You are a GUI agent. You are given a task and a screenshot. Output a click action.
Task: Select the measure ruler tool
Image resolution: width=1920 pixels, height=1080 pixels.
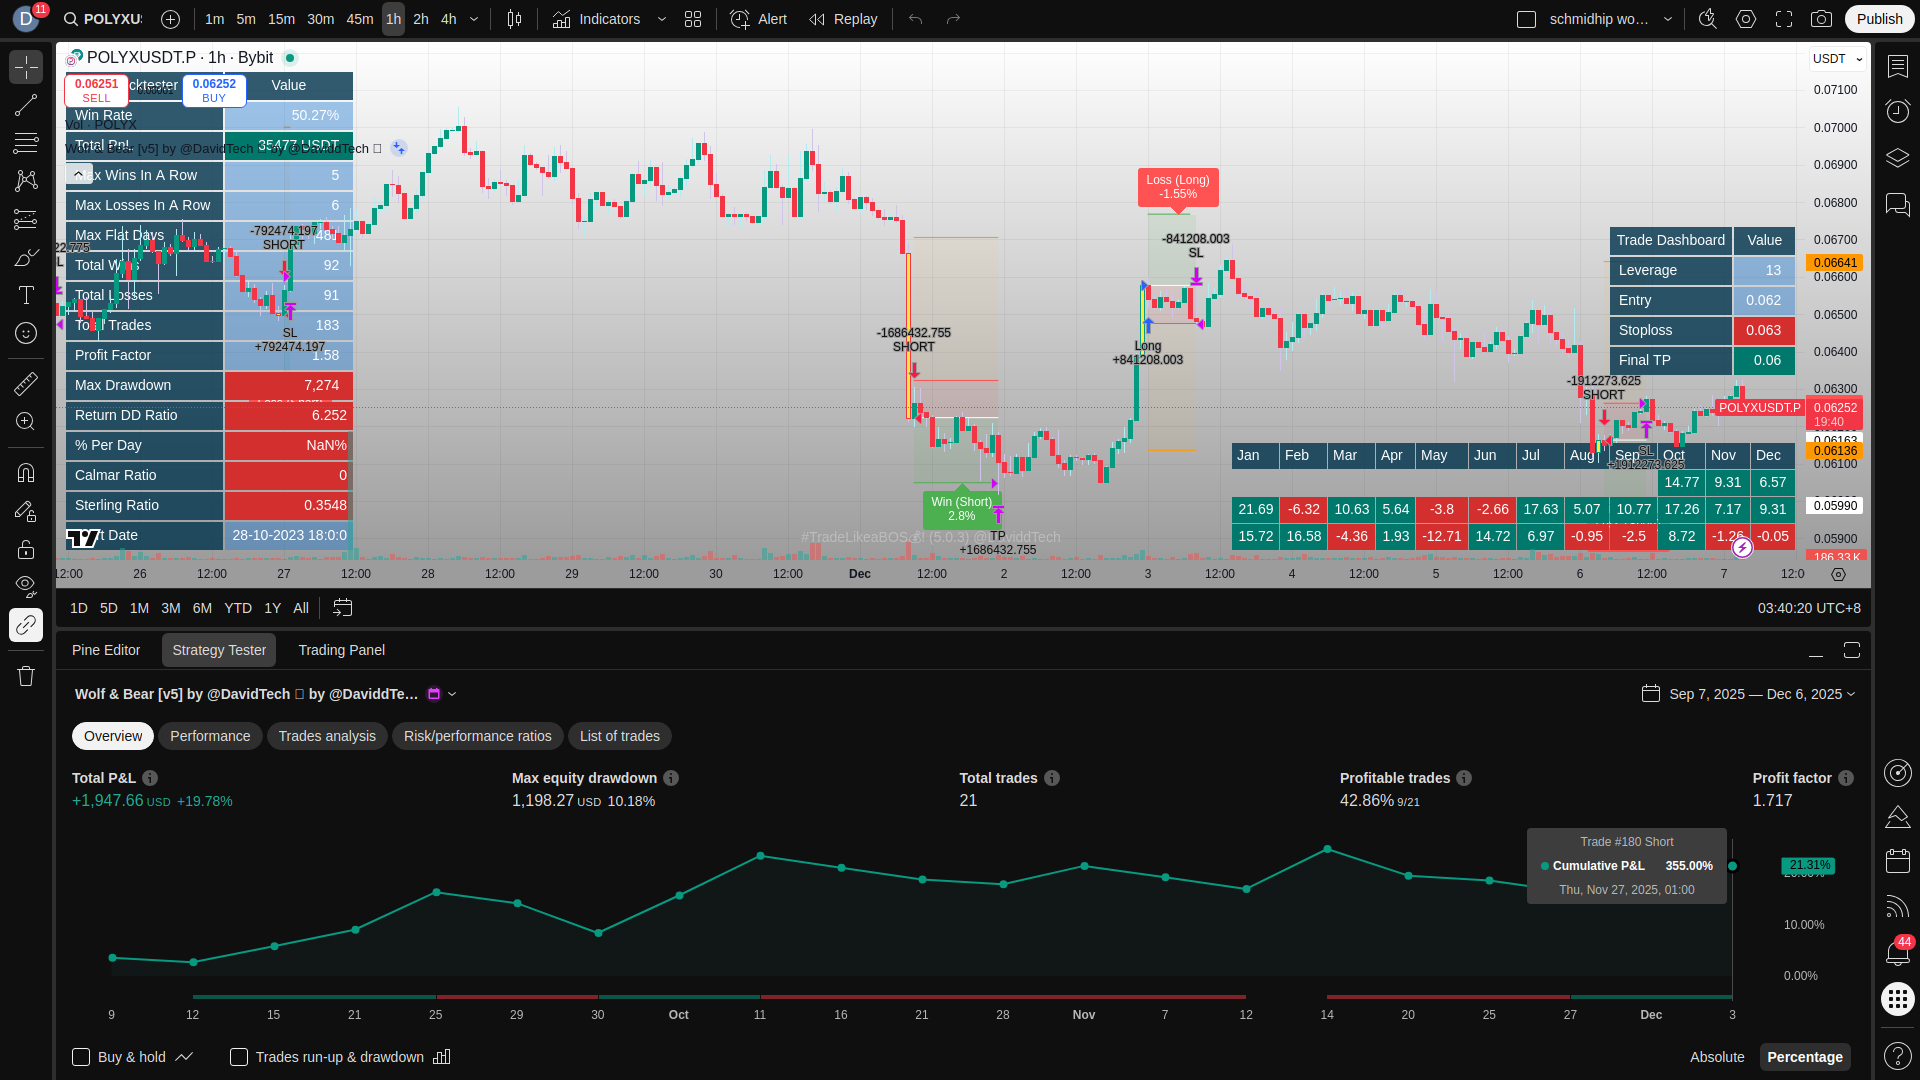click(26, 383)
